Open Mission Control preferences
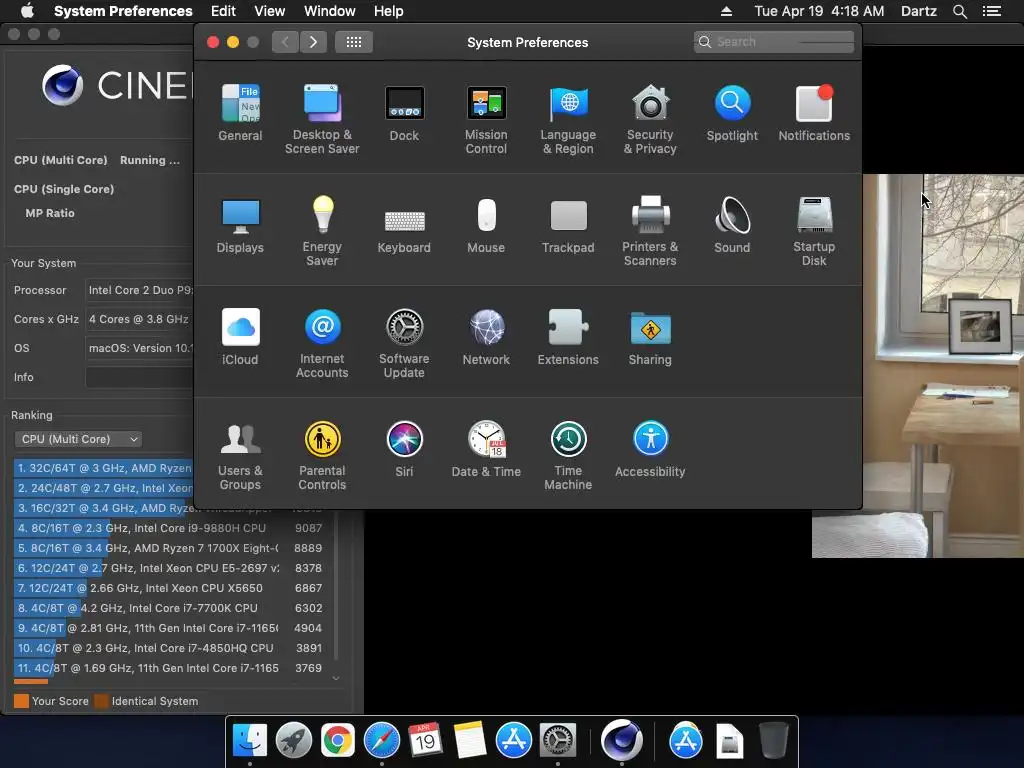1024x768 pixels. click(x=486, y=119)
